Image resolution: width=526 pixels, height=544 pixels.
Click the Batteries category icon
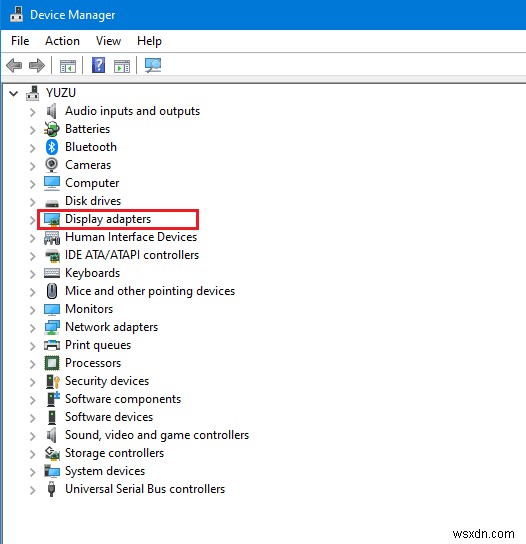pos(52,129)
